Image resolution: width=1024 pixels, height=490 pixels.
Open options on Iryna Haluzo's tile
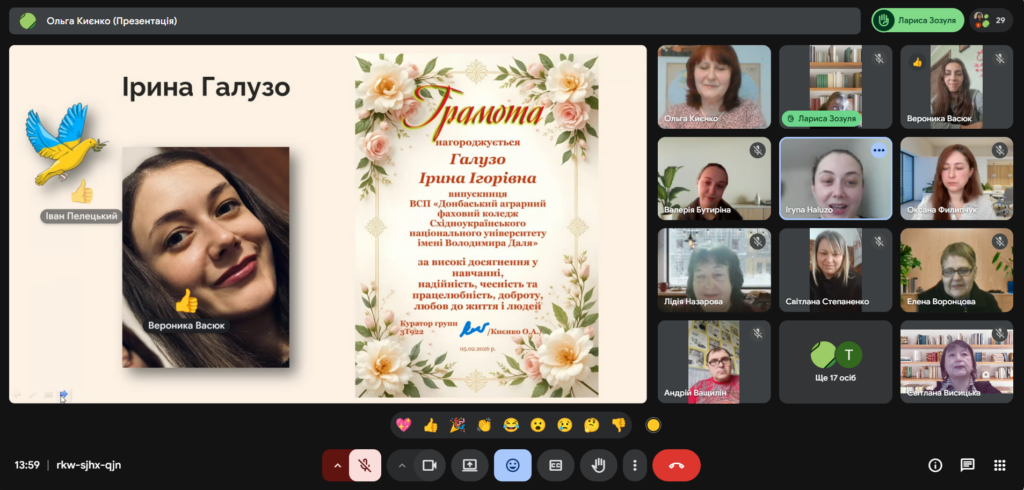click(879, 150)
